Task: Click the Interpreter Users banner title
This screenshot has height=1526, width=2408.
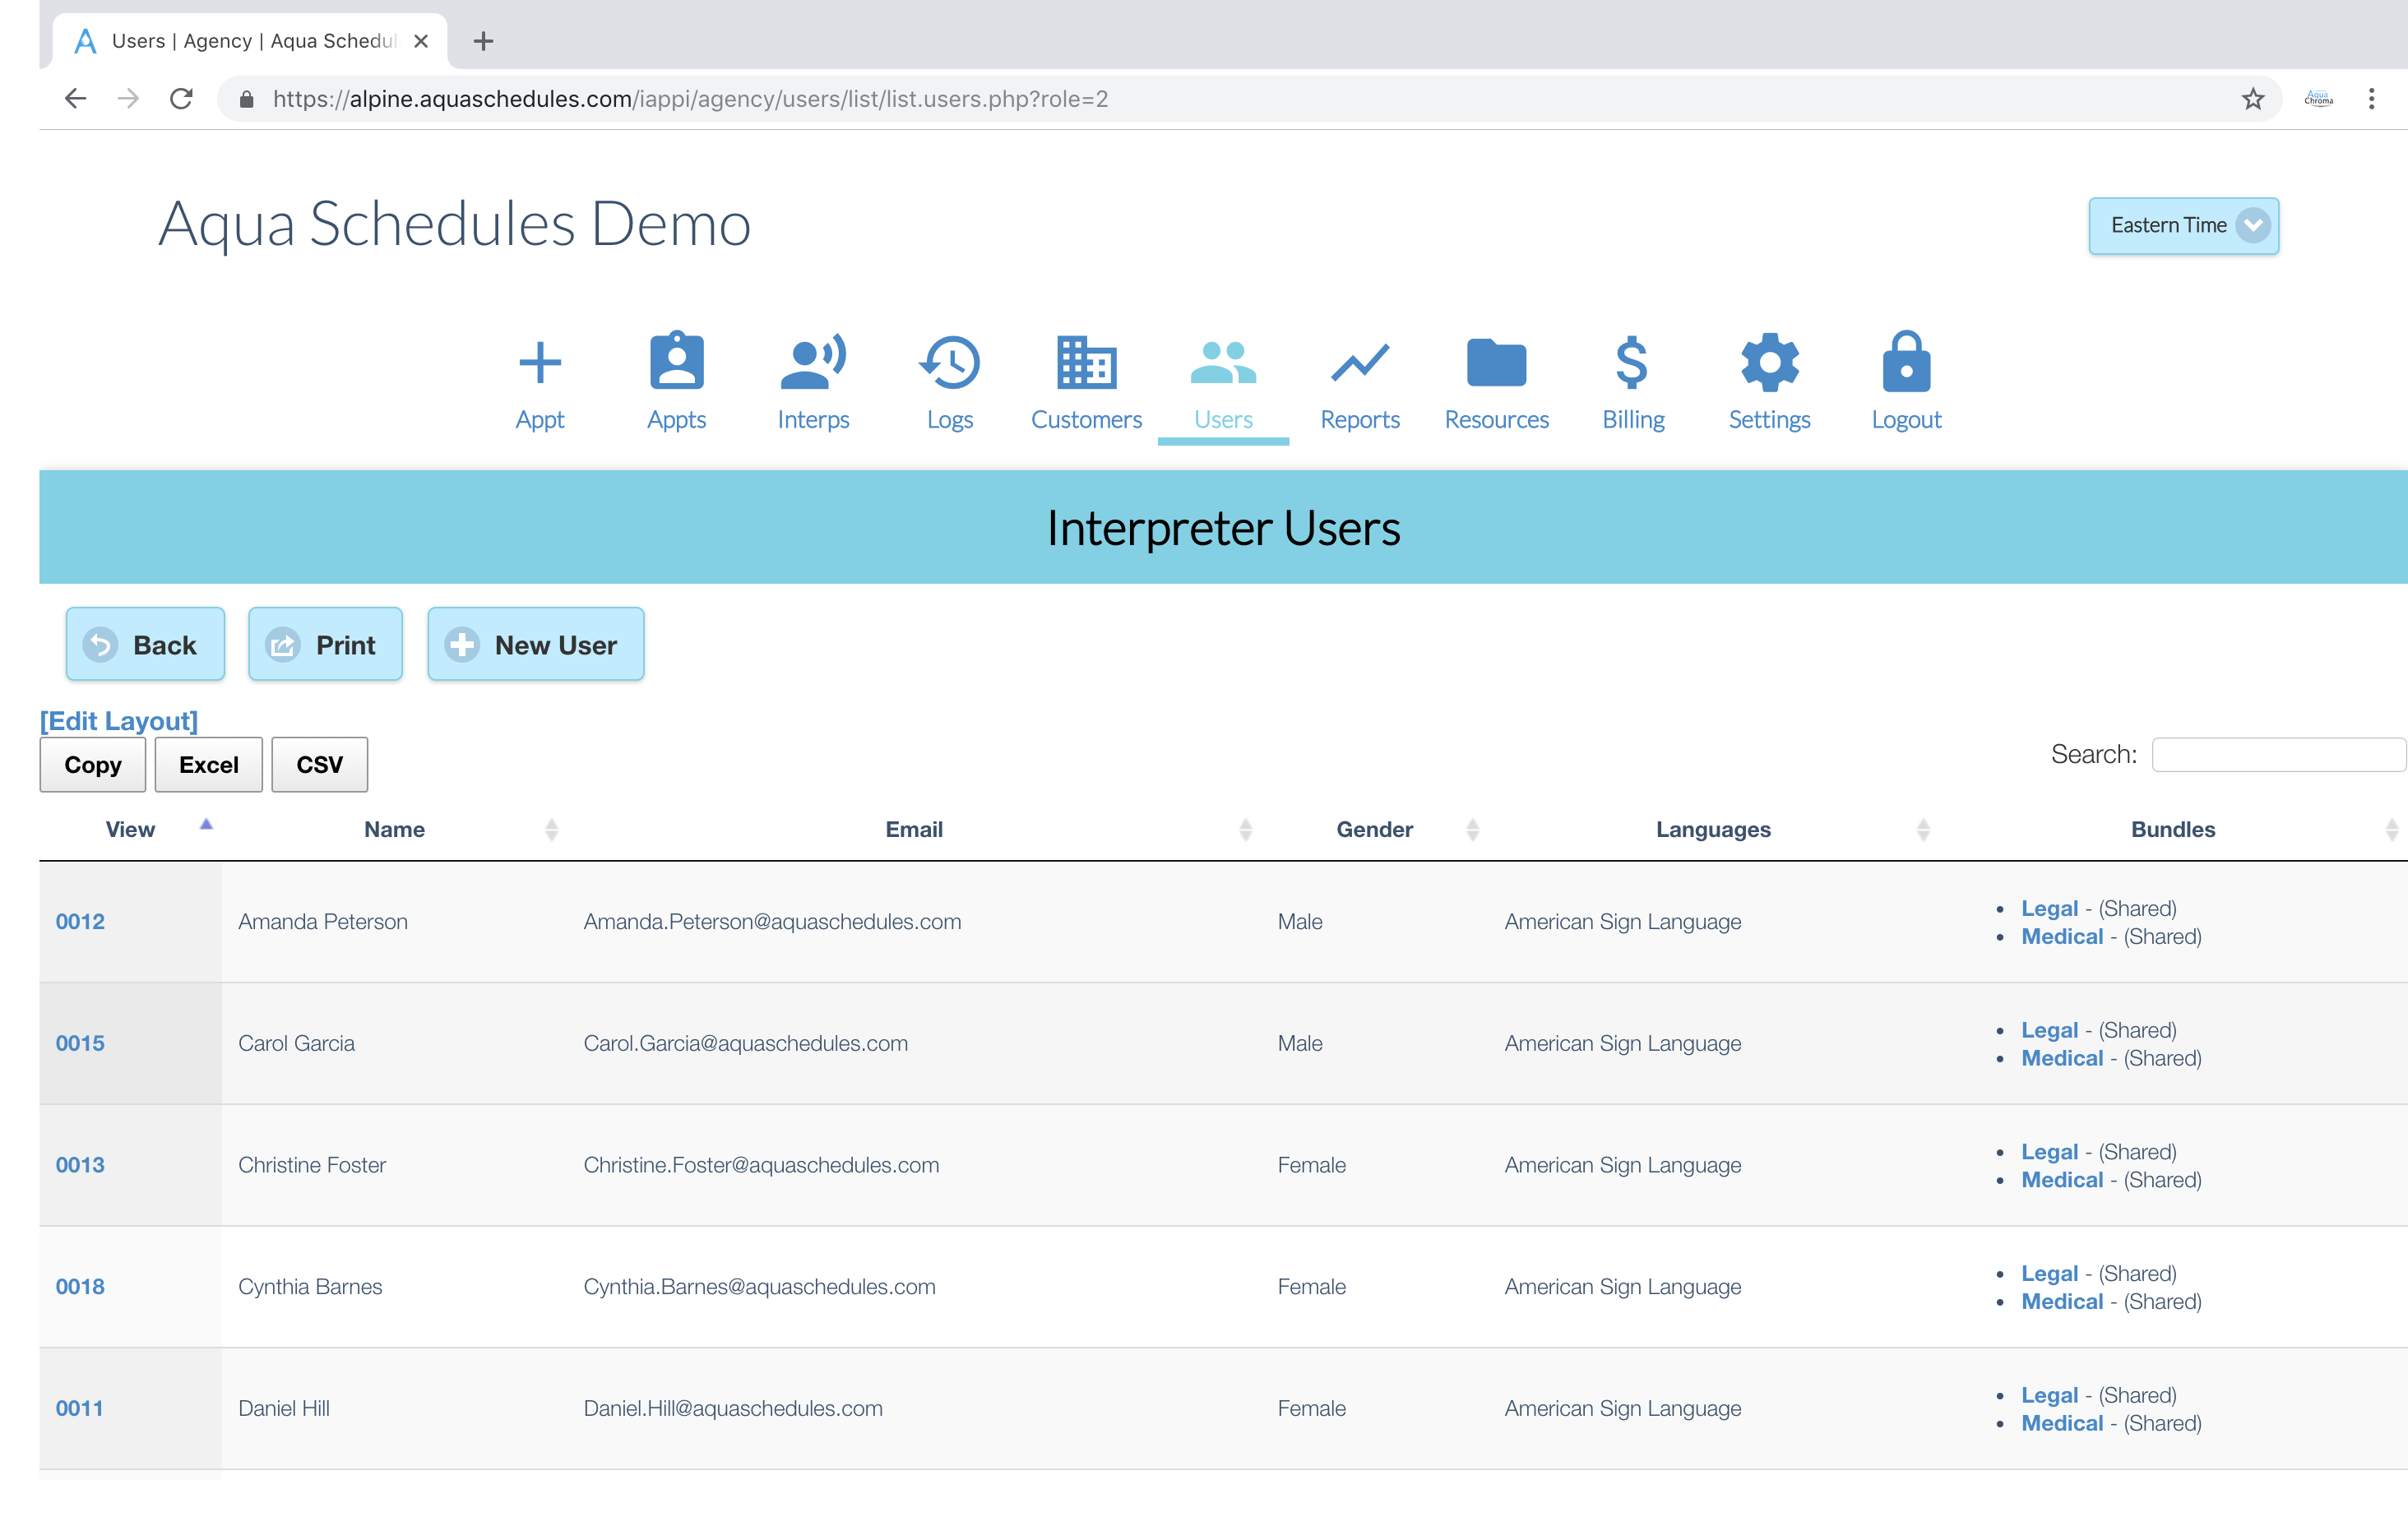Action: tap(1223, 528)
